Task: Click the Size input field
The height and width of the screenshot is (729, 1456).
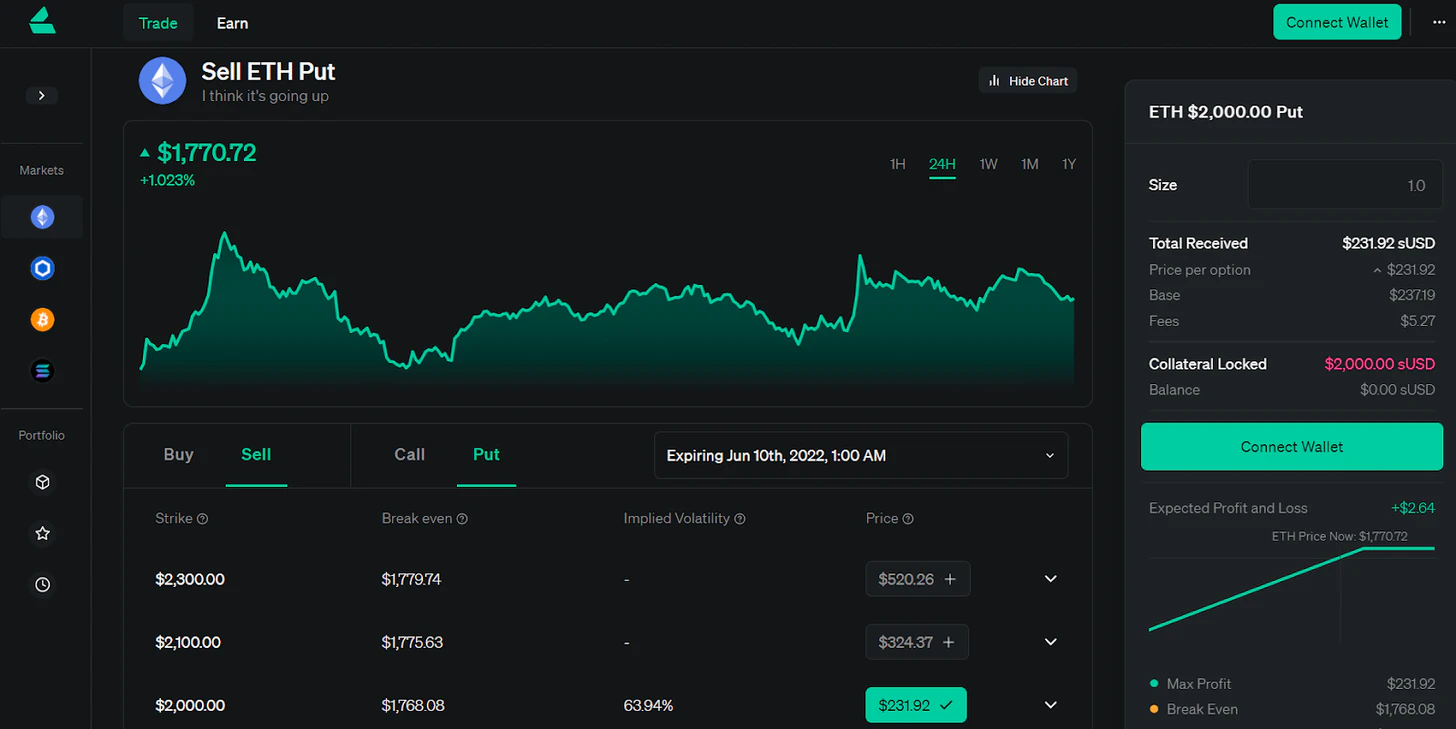Action: point(1345,185)
